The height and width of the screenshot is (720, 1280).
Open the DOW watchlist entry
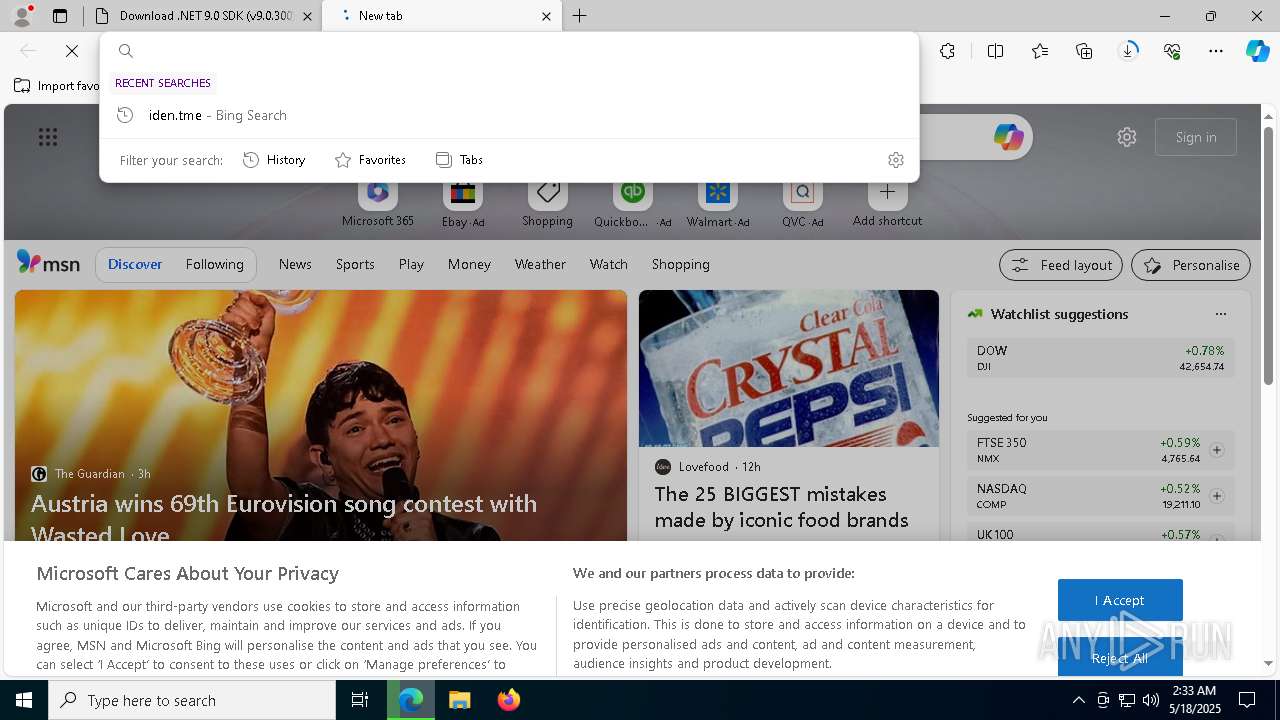[1100, 358]
